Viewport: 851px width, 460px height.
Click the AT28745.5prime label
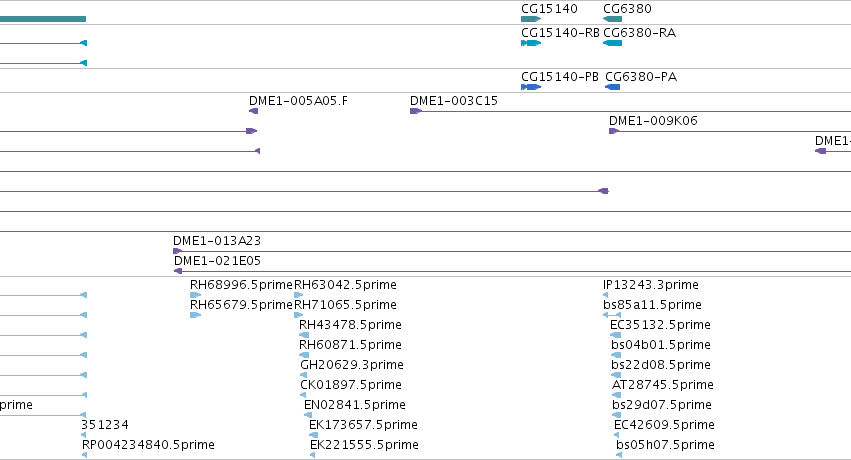pos(663,385)
